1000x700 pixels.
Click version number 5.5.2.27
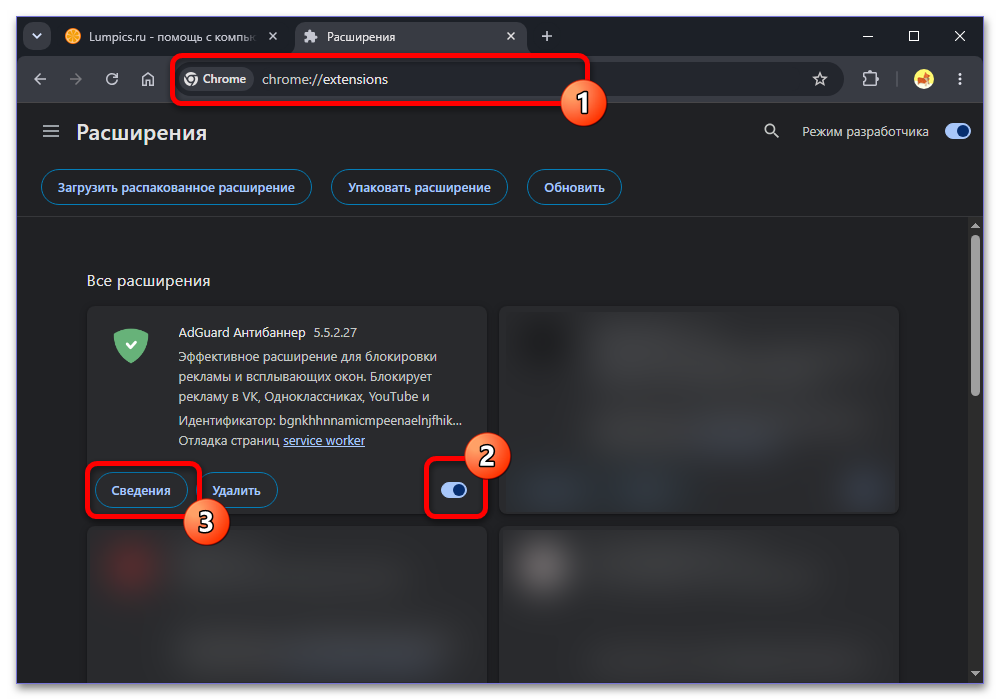coord(335,332)
